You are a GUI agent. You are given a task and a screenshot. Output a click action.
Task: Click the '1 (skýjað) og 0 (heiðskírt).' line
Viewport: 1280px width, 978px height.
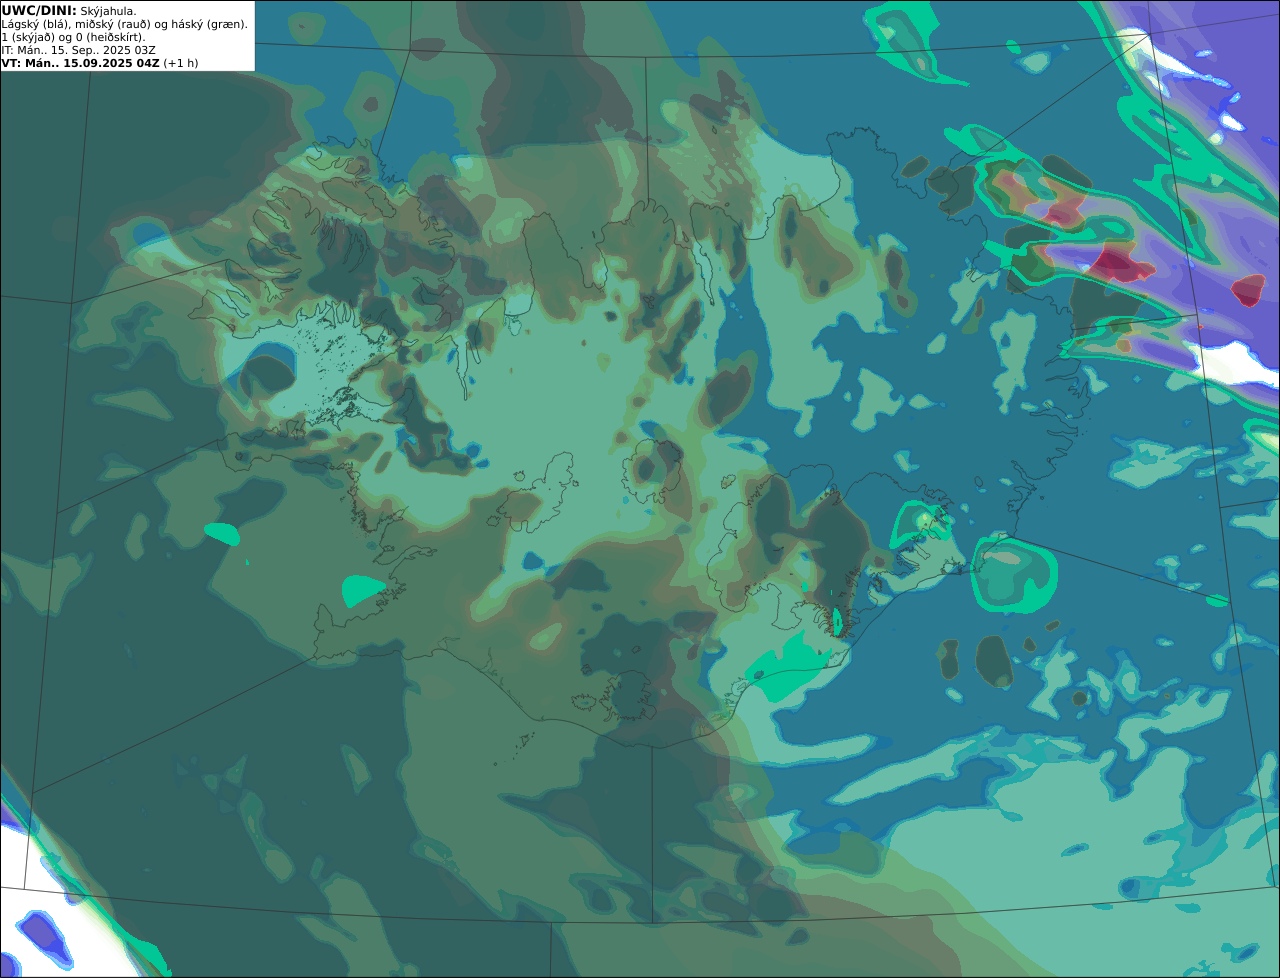coord(73,37)
